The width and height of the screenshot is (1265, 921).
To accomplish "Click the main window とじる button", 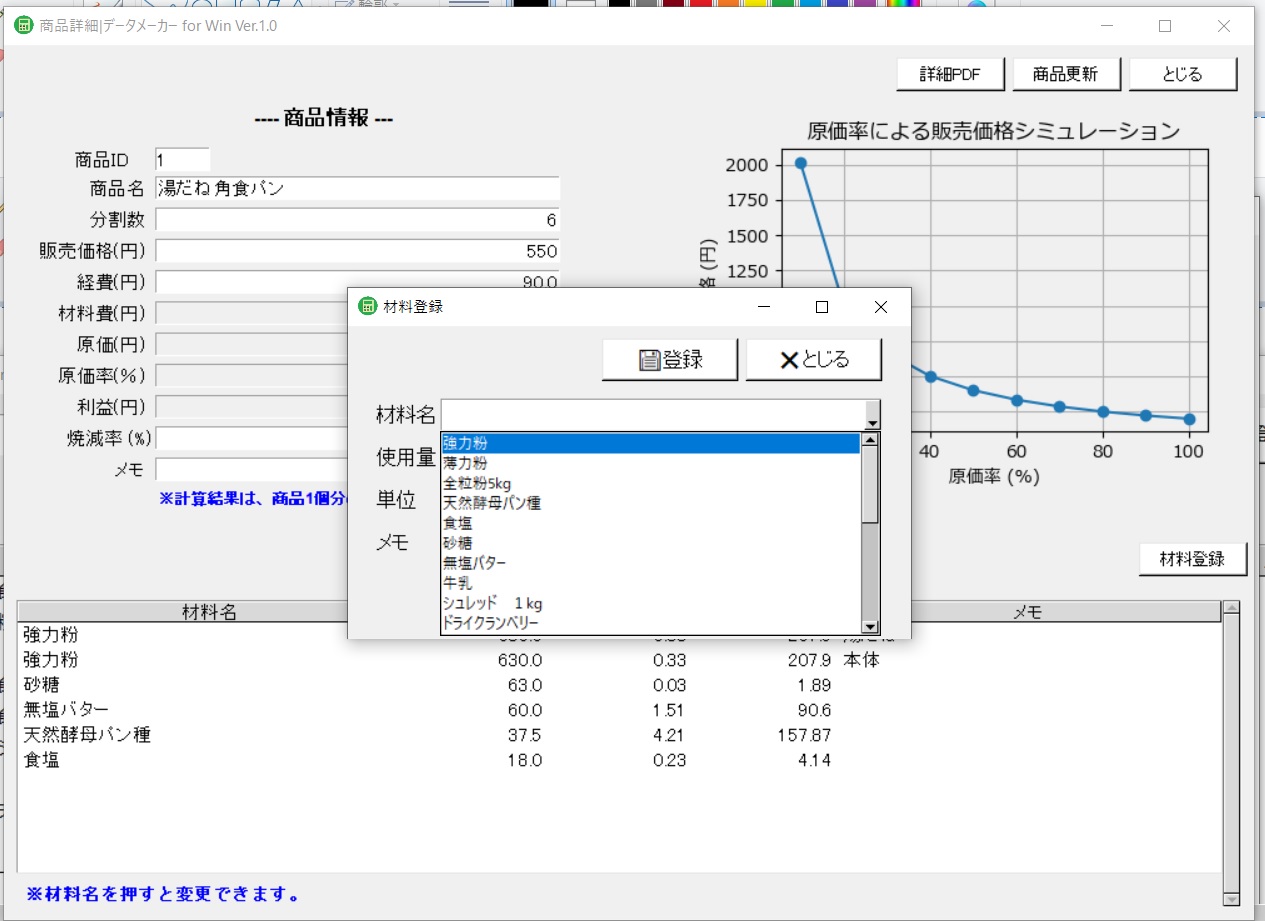I will (1183, 74).
